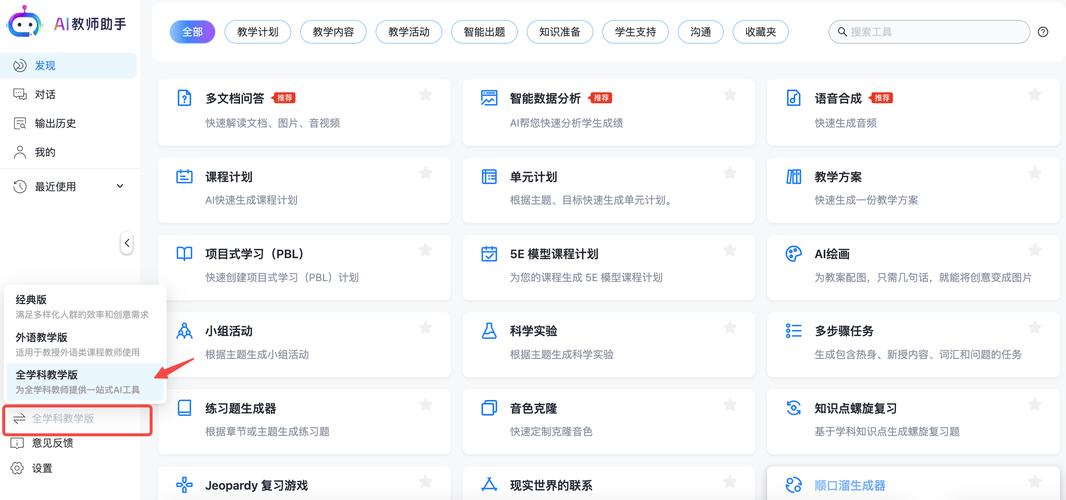Click the 练习题生成器 icon
Image resolution: width=1066 pixels, height=500 pixels.
point(184,408)
